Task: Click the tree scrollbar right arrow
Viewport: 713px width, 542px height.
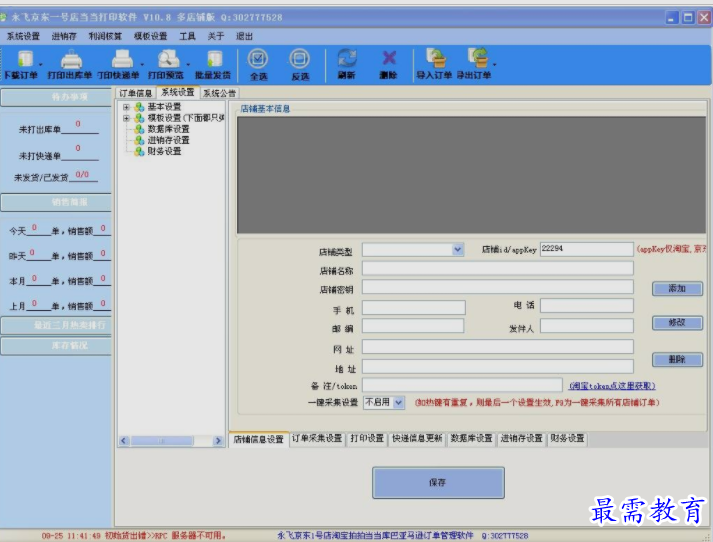Action: click(x=218, y=441)
